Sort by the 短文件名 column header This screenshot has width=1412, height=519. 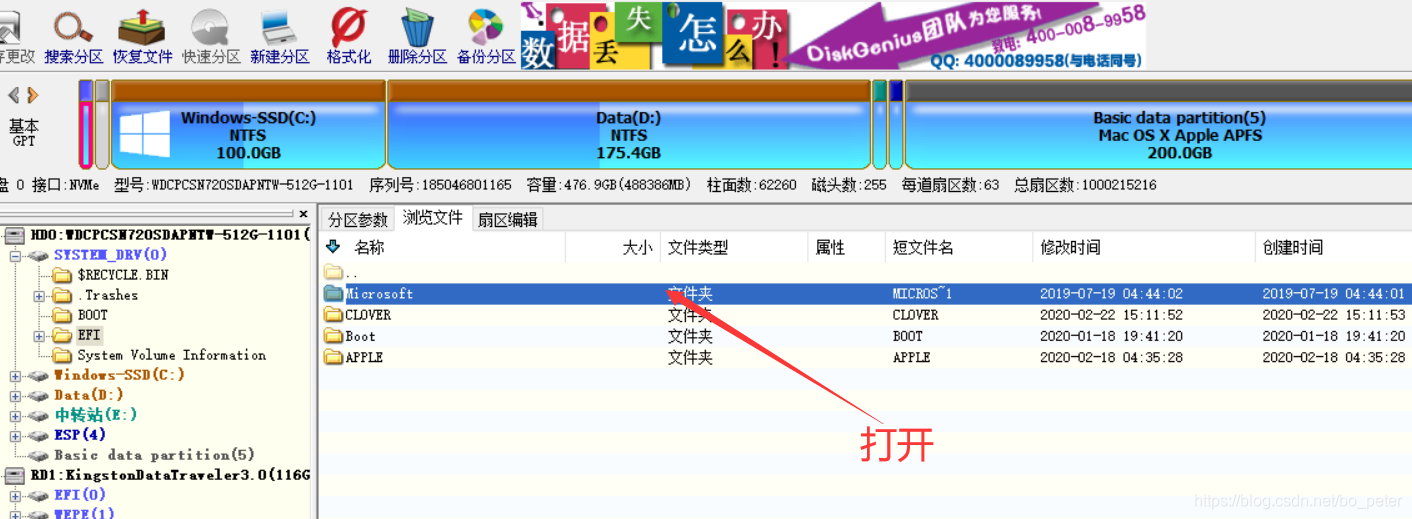pos(958,247)
